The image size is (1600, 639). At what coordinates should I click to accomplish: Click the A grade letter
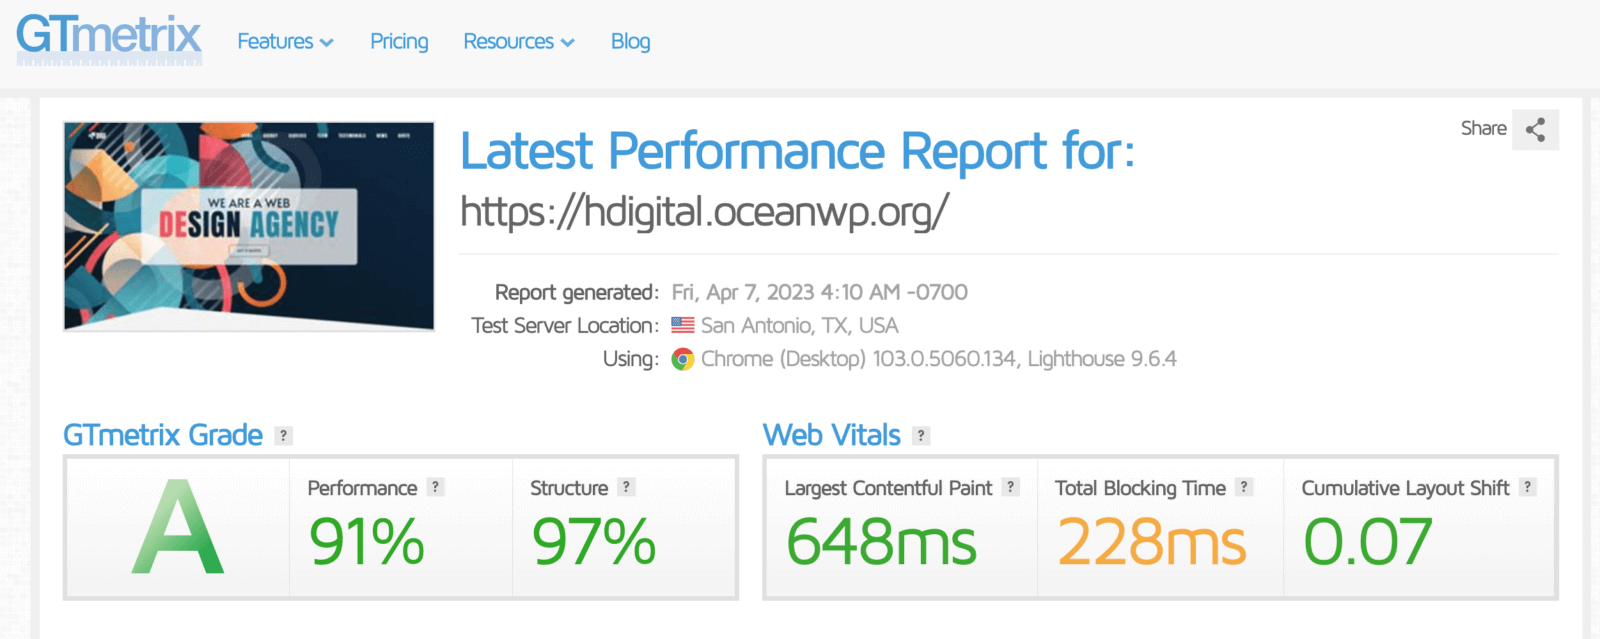pos(178,527)
